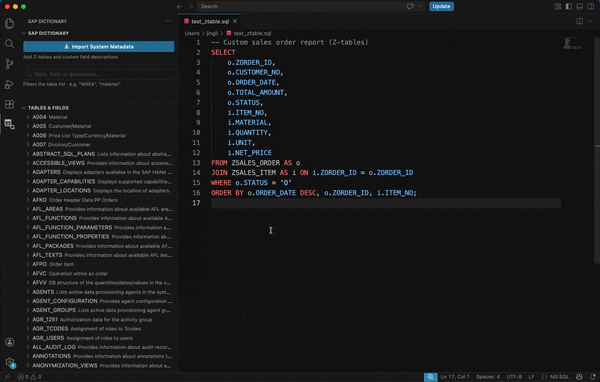Click the highlighted zoom status bar icon
This screenshot has height=382, width=600.
pyautogui.click(x=430, y=377)
